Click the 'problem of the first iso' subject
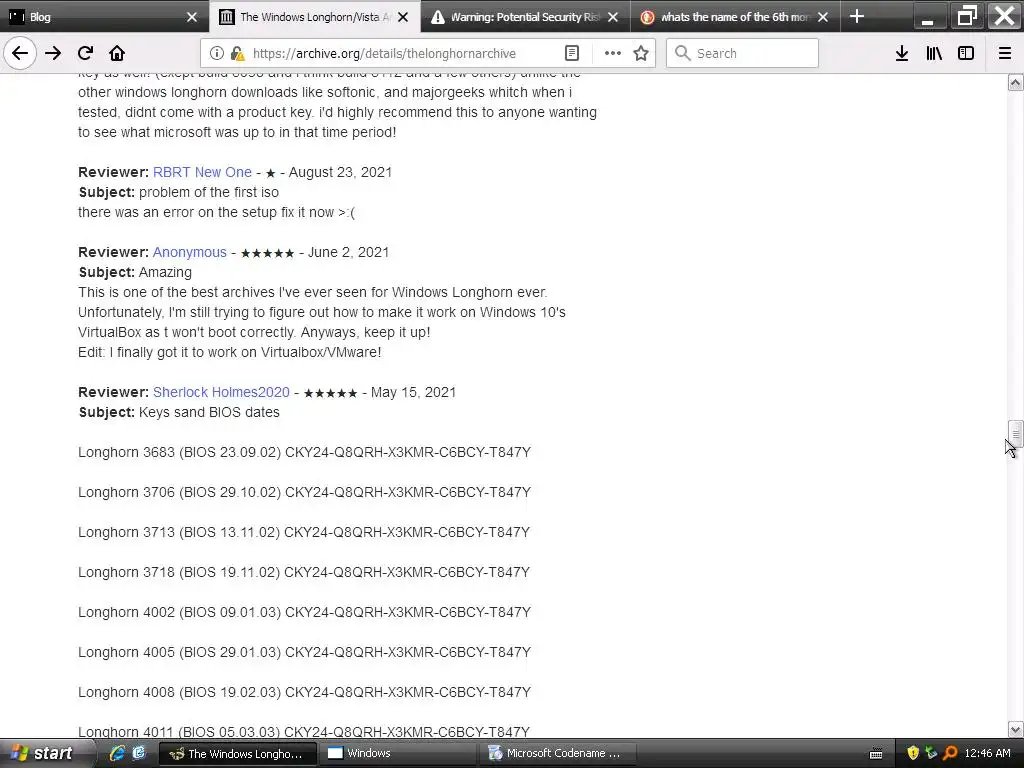Viewport: 1024px width, 768px height. tap(209, 192)
